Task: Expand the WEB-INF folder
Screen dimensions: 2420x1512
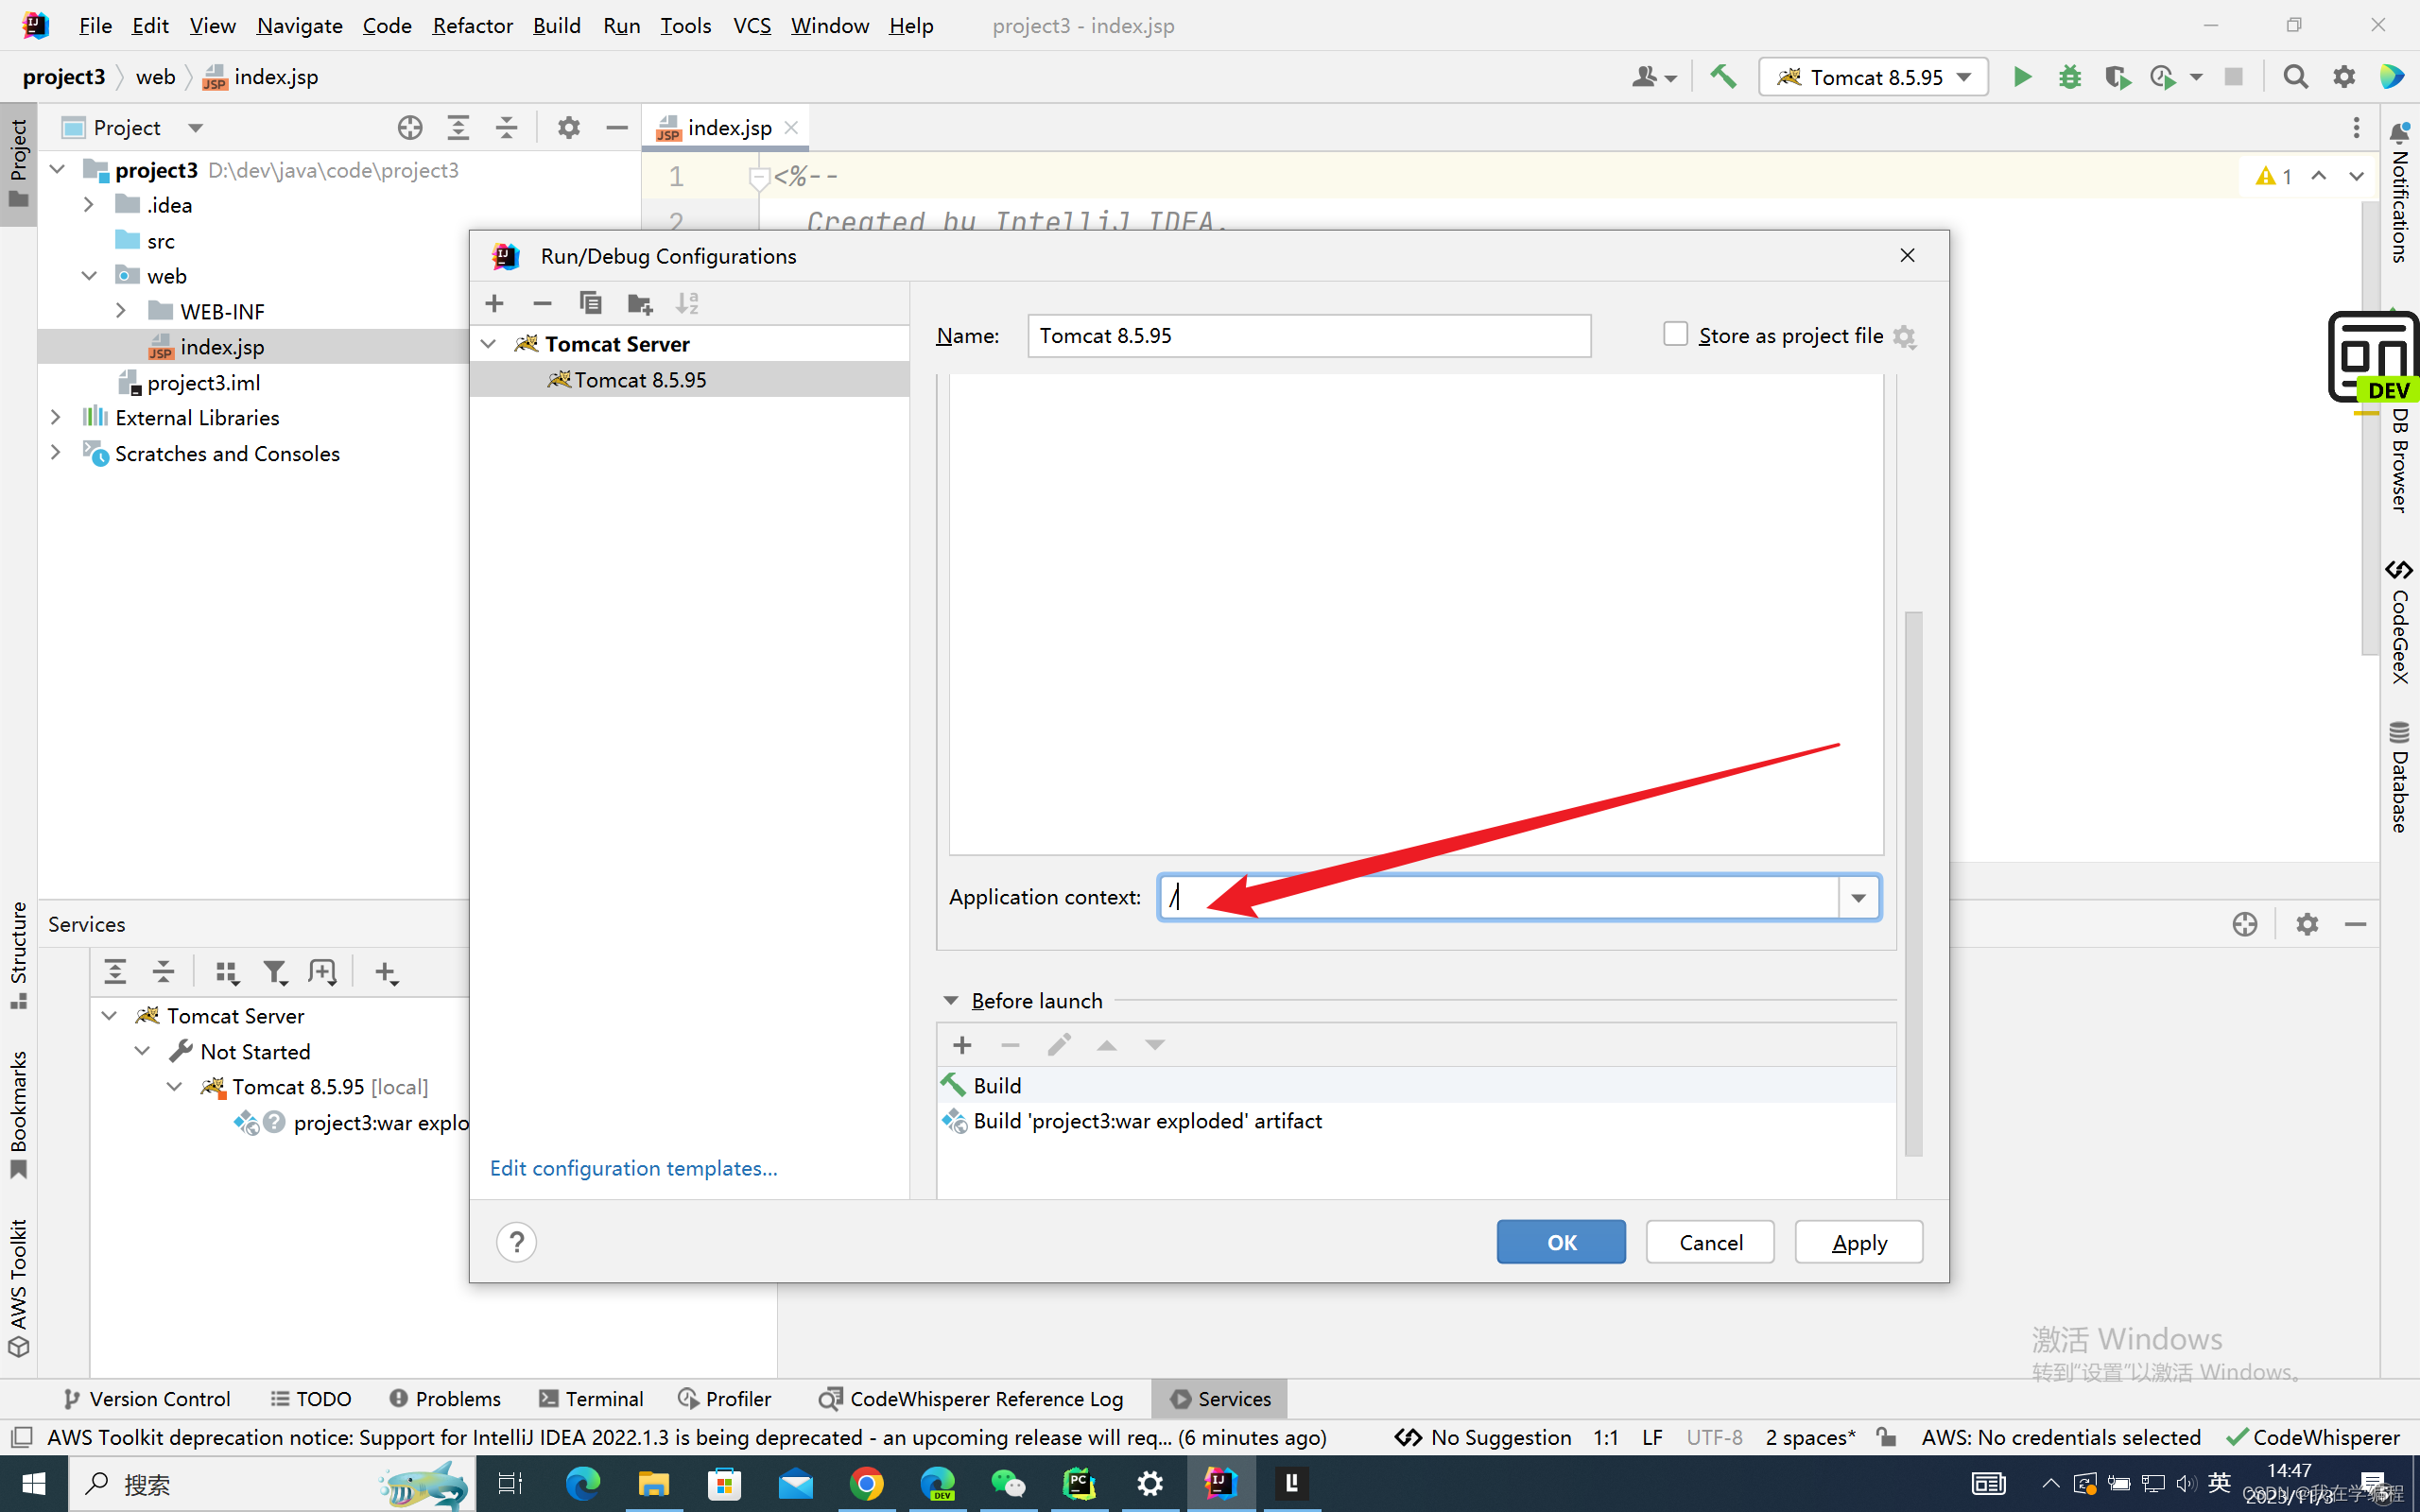Action: tap(121, 311)
